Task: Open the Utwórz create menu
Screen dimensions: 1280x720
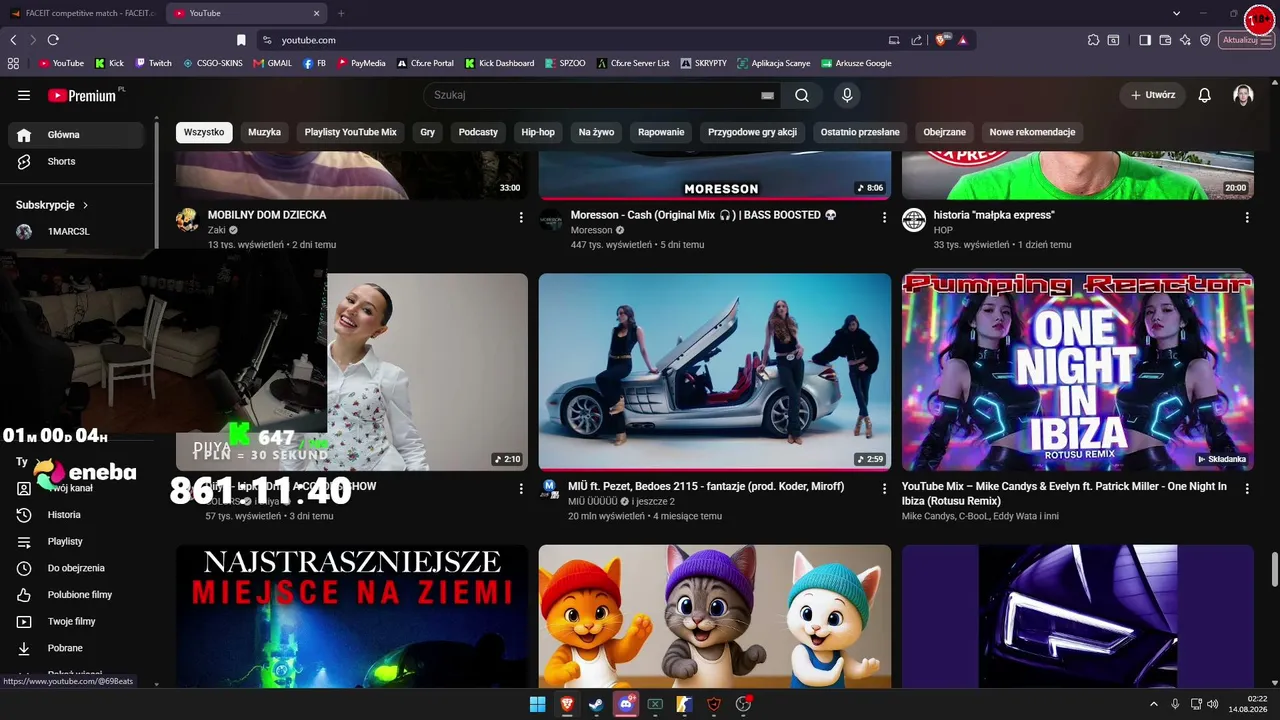Action: click(x=1152, y=95)
